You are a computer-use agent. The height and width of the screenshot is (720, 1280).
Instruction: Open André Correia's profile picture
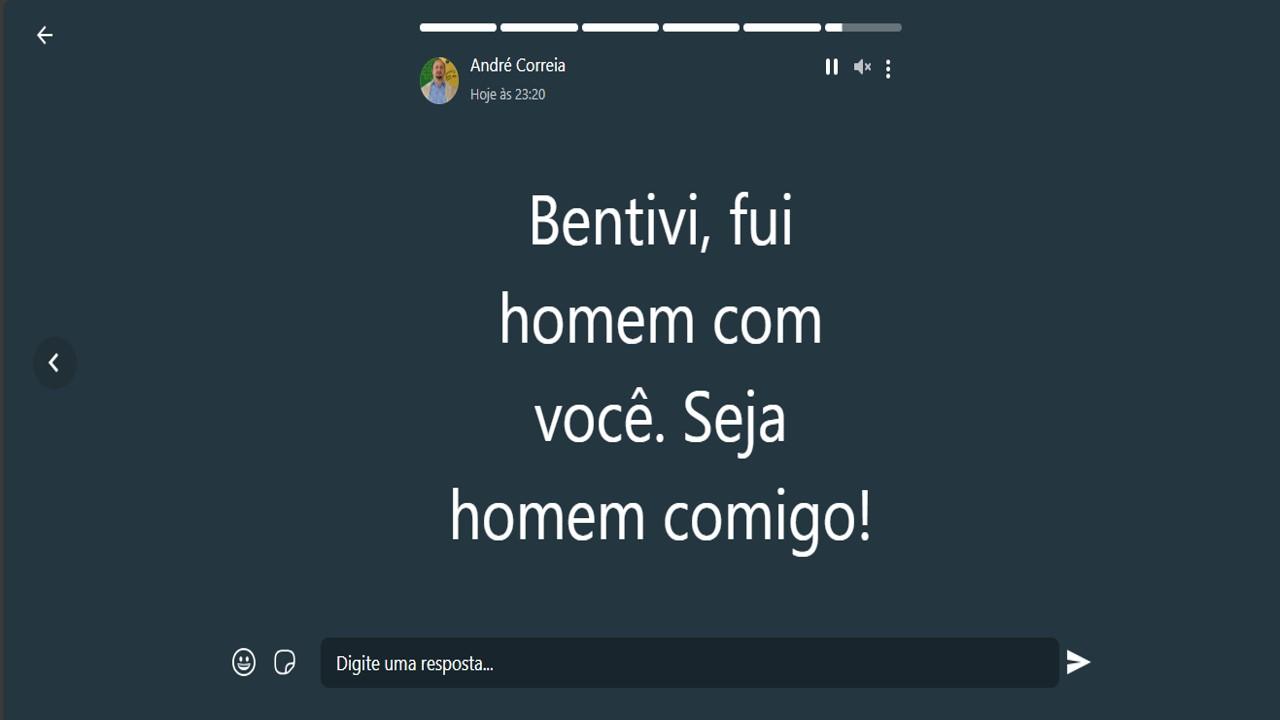click(x=439, y=80)
